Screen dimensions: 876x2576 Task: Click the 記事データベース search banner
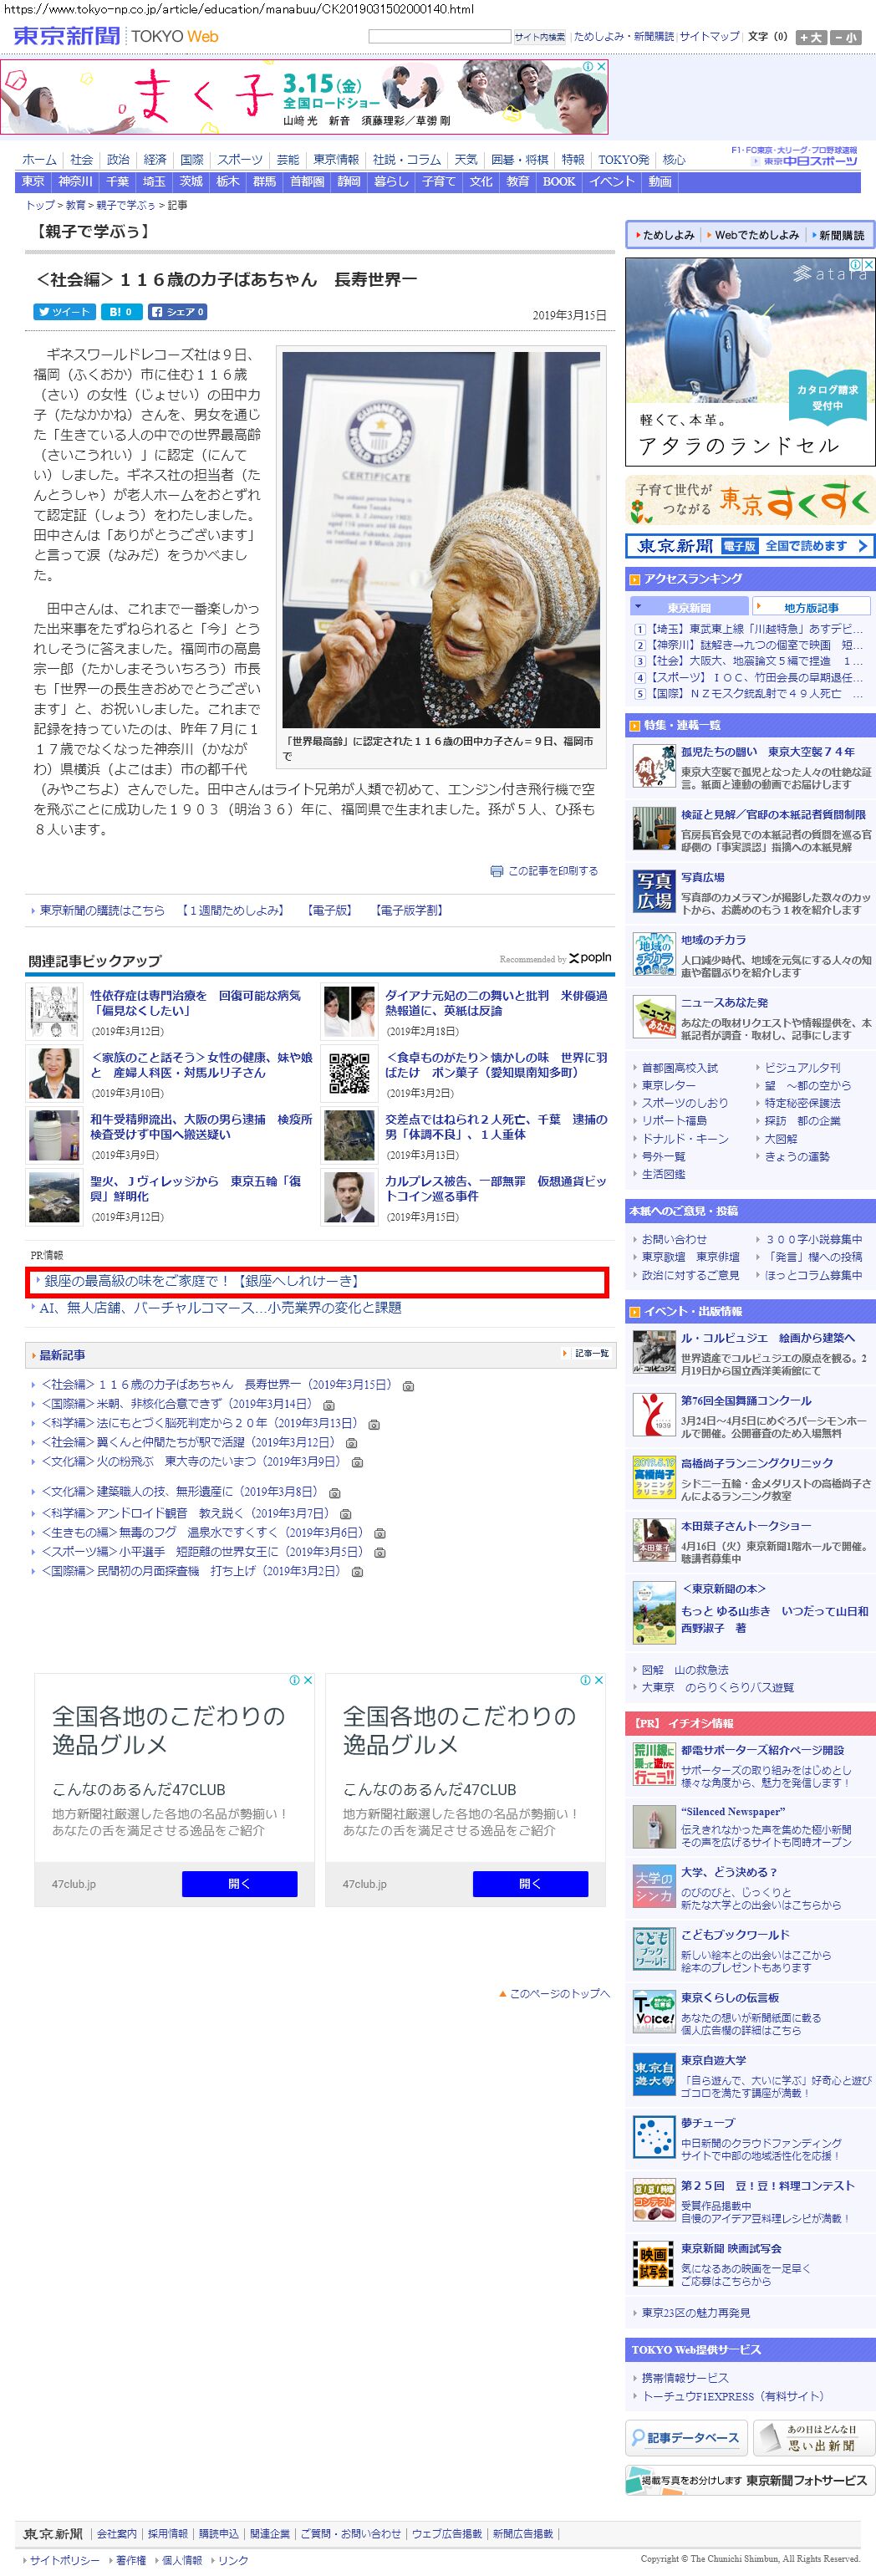(x=686, y=2437)
